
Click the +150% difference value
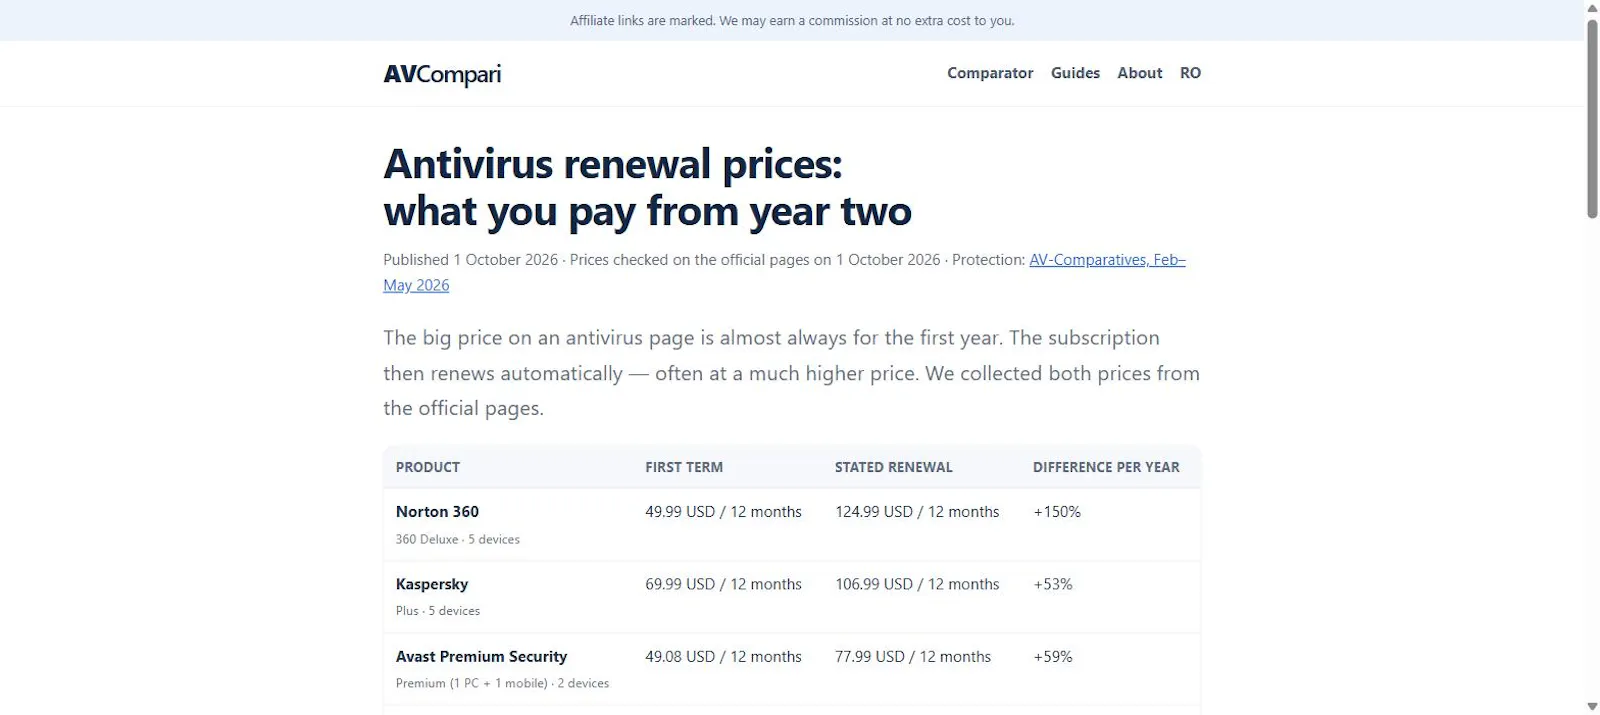(1057, 512)
